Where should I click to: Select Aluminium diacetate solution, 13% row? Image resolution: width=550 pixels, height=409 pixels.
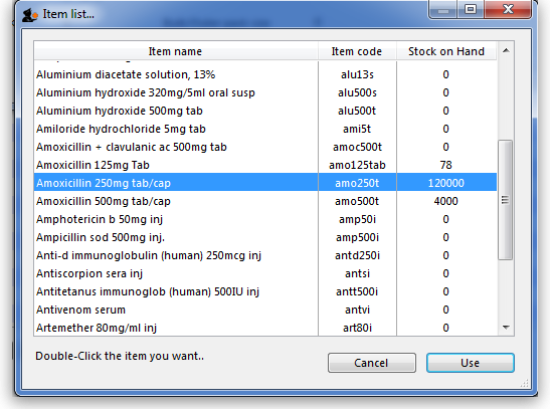click(266, 75)
